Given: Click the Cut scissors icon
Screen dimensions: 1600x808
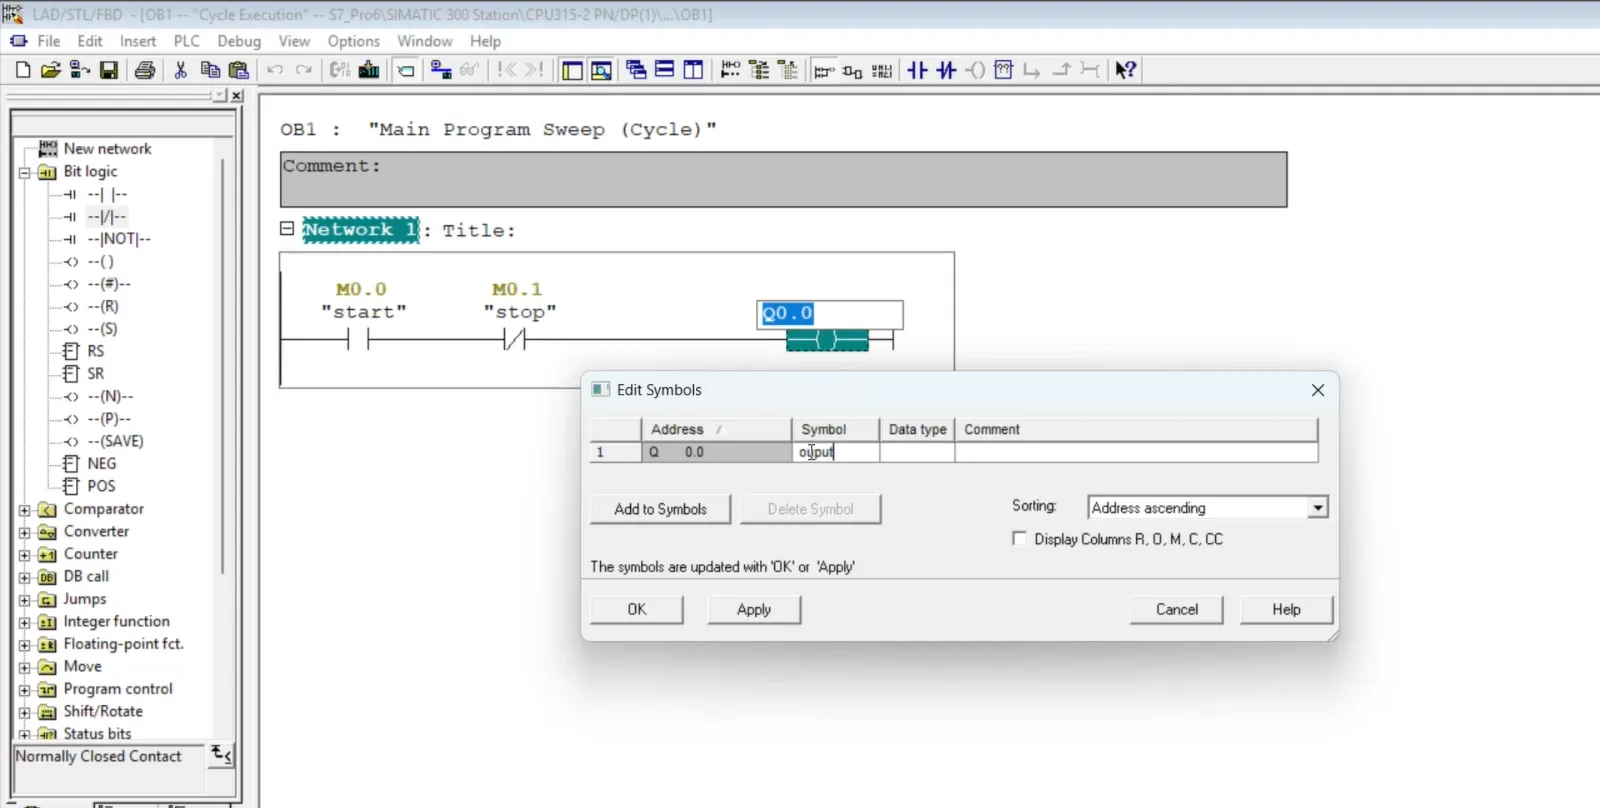Looking at the screenshot, I should pyautogui.click(x=181, y=70).
